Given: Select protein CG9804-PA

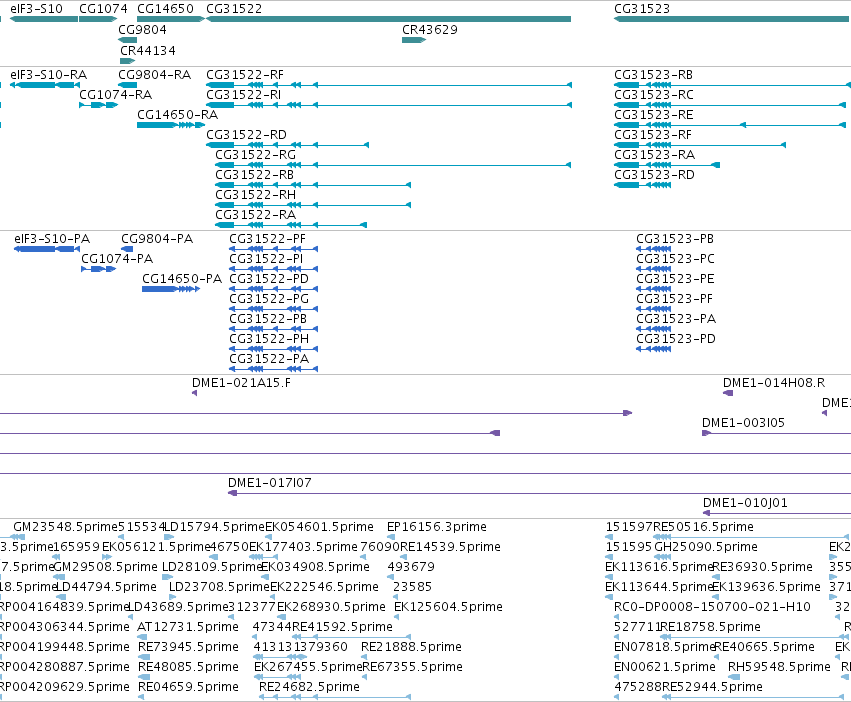Looking at the screenshot, I should (127, 249).
